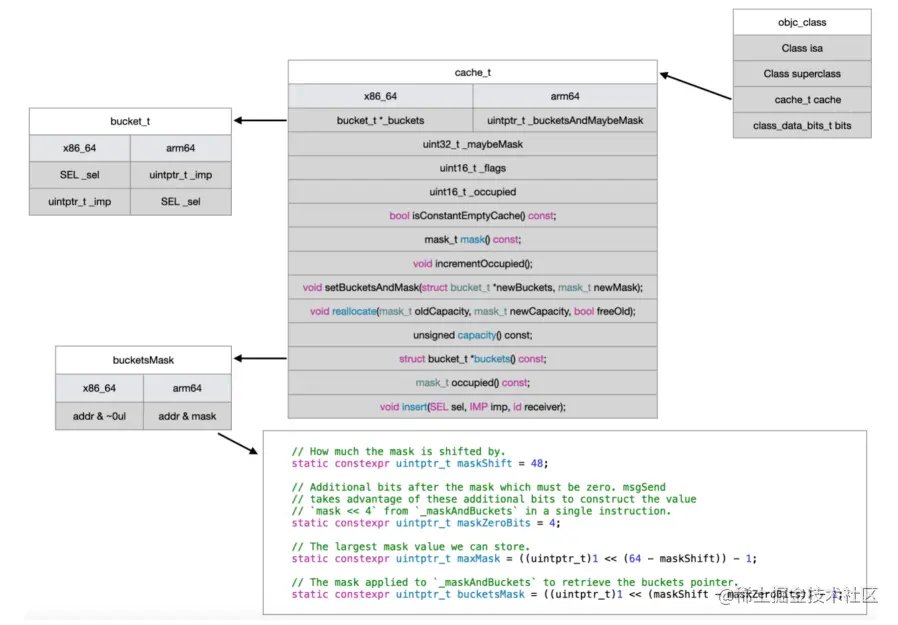The image size is (898, 625).
Task: Click the 'bool isConstantEmptyCache() const;' row
Action: pyautogui.click(x=472, y=216)
